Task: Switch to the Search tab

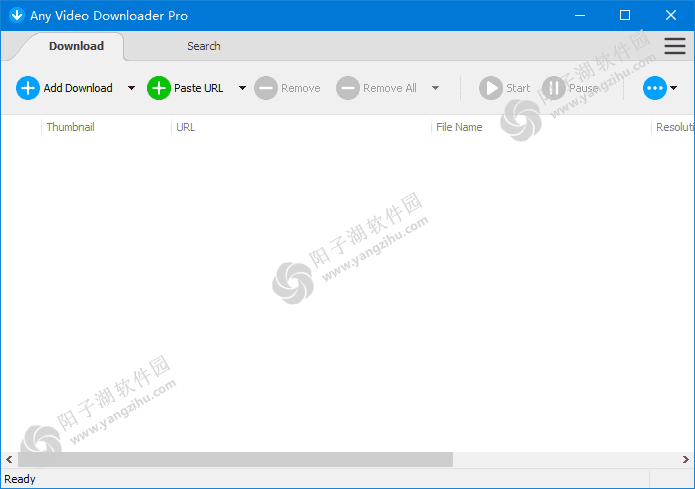Action: pyautogui.click(x=203, y=46)
